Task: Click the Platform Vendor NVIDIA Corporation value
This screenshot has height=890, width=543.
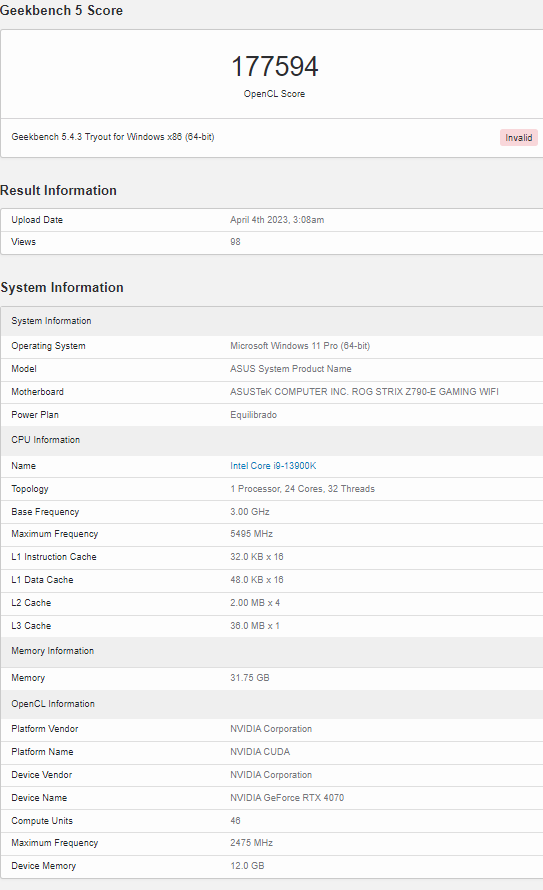Action: click(x=271, y=729)
